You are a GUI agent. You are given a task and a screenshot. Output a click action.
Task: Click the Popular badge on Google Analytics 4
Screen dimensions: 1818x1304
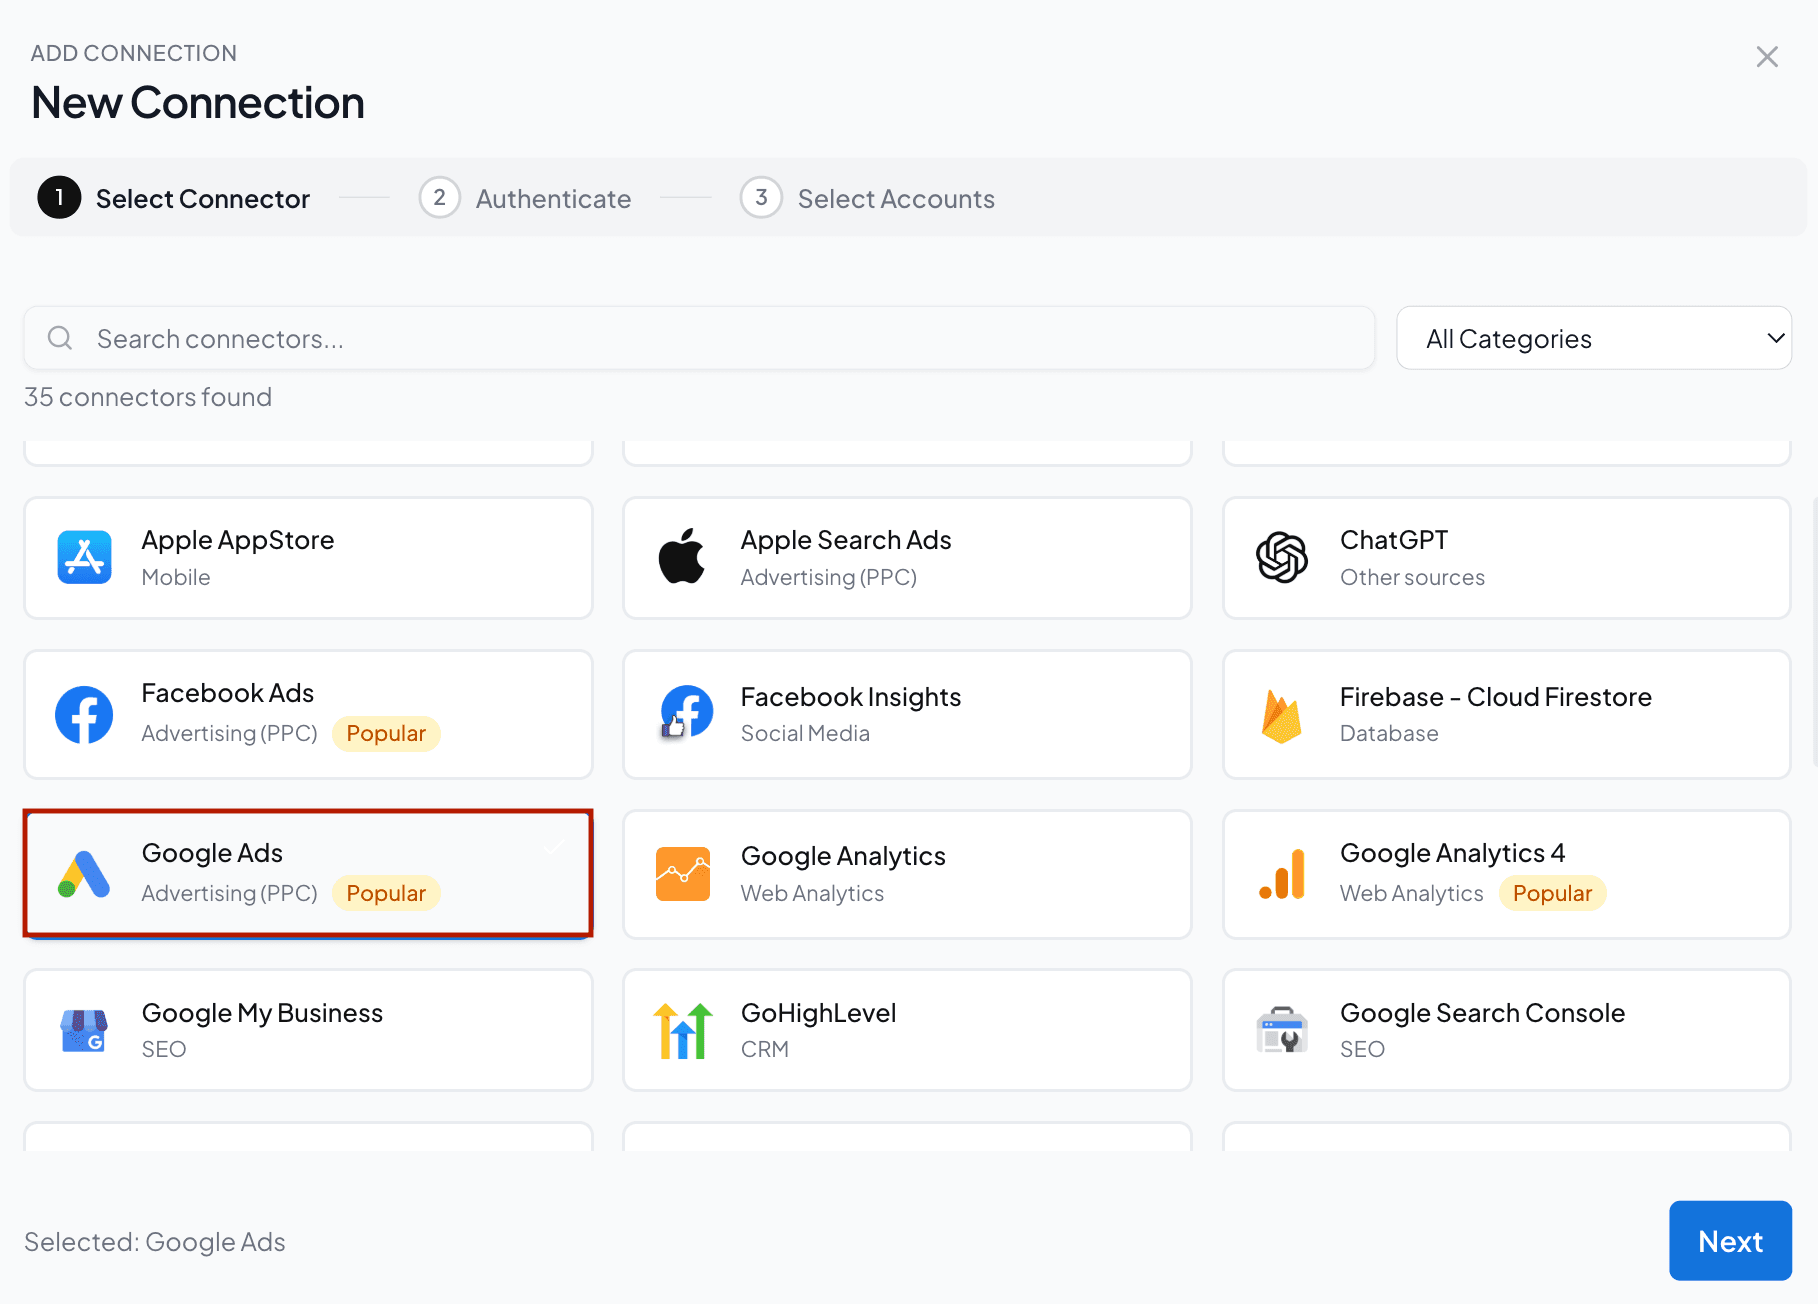[x=1552, y=893]
